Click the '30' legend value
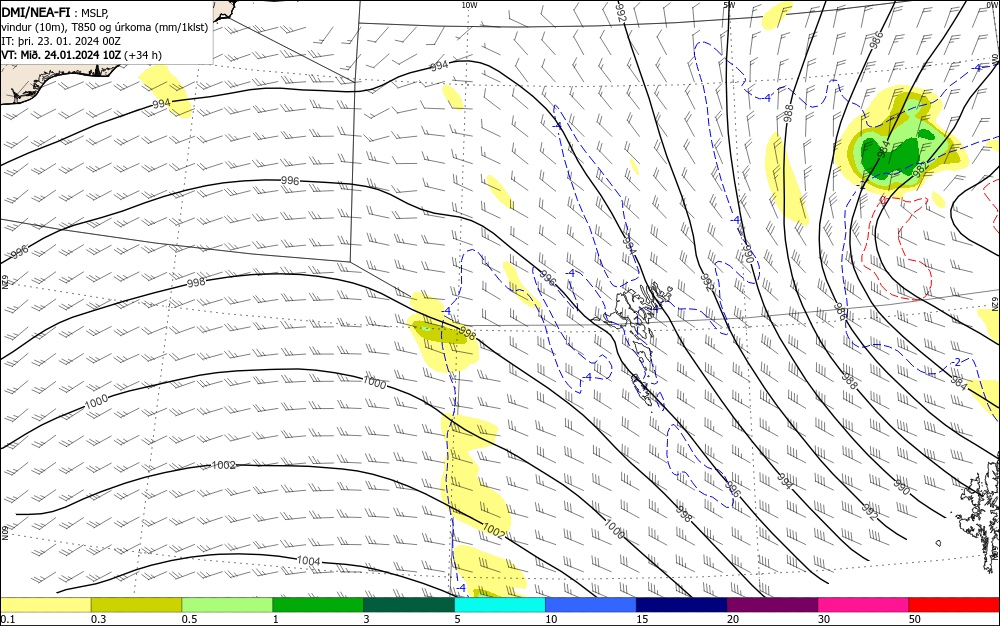 pos(824,619)
